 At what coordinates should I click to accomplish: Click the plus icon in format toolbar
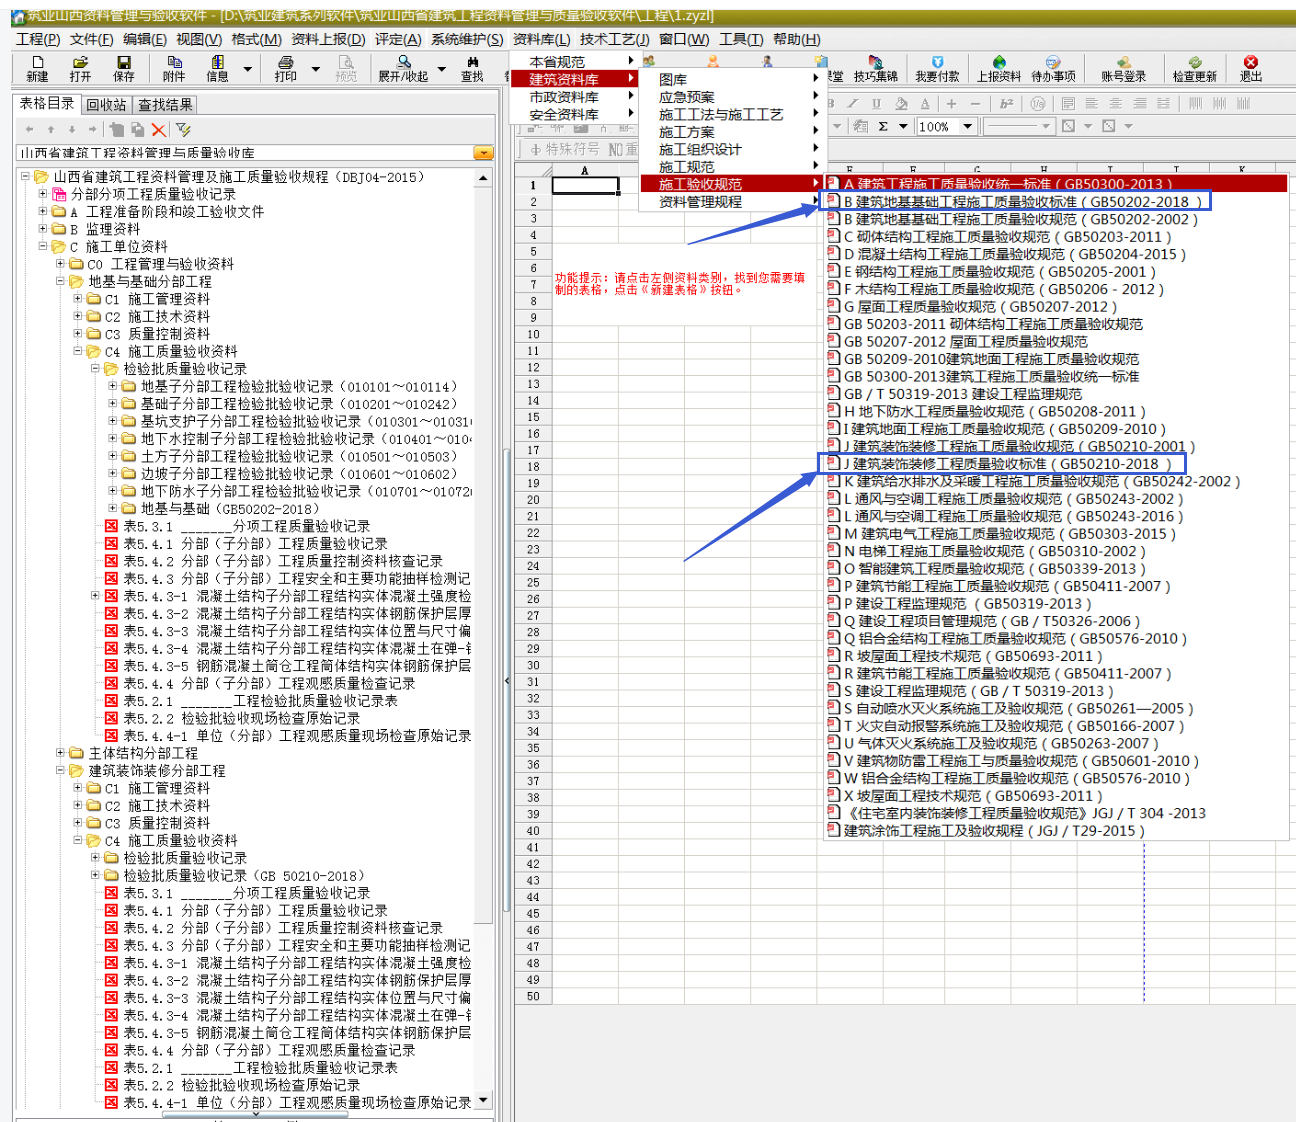tap(951, 104)
